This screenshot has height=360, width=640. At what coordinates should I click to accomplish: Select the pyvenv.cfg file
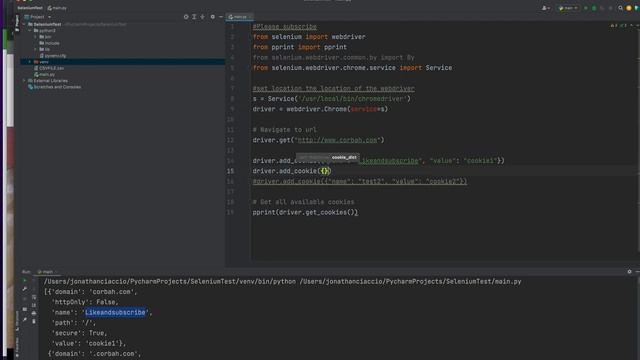53,56
